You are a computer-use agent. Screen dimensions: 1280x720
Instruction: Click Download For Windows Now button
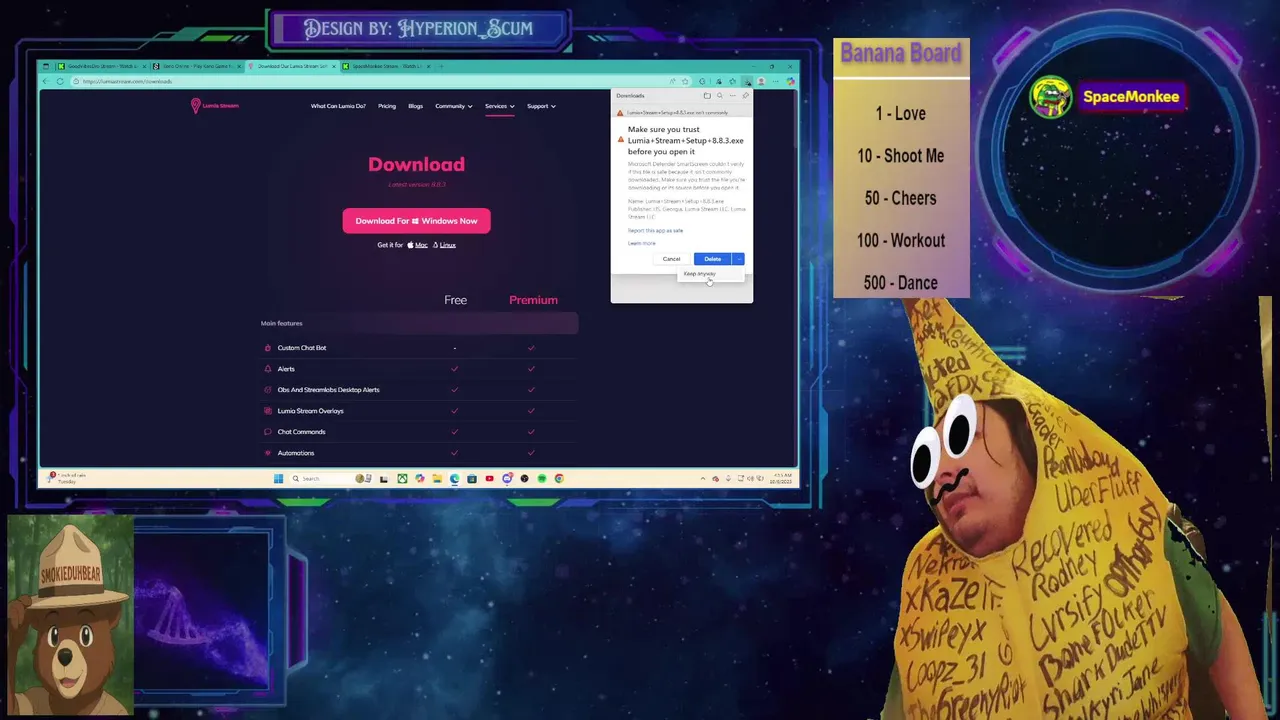[416, 221]
